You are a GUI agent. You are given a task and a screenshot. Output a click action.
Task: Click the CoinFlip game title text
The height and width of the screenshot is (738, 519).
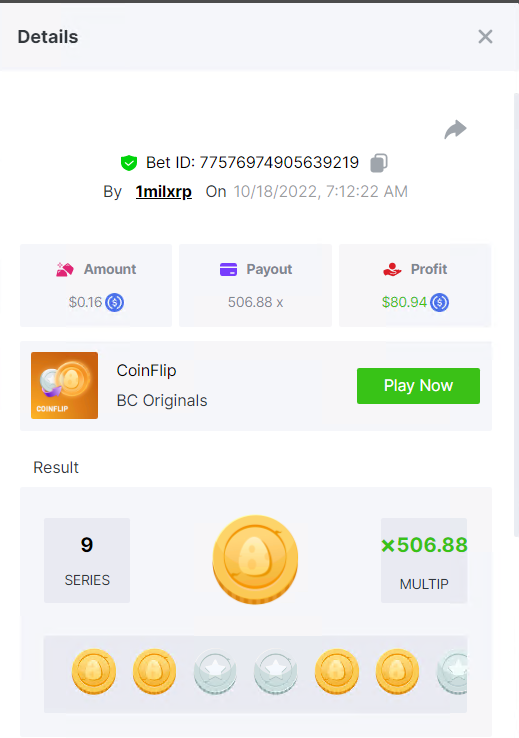click(146, 370)
